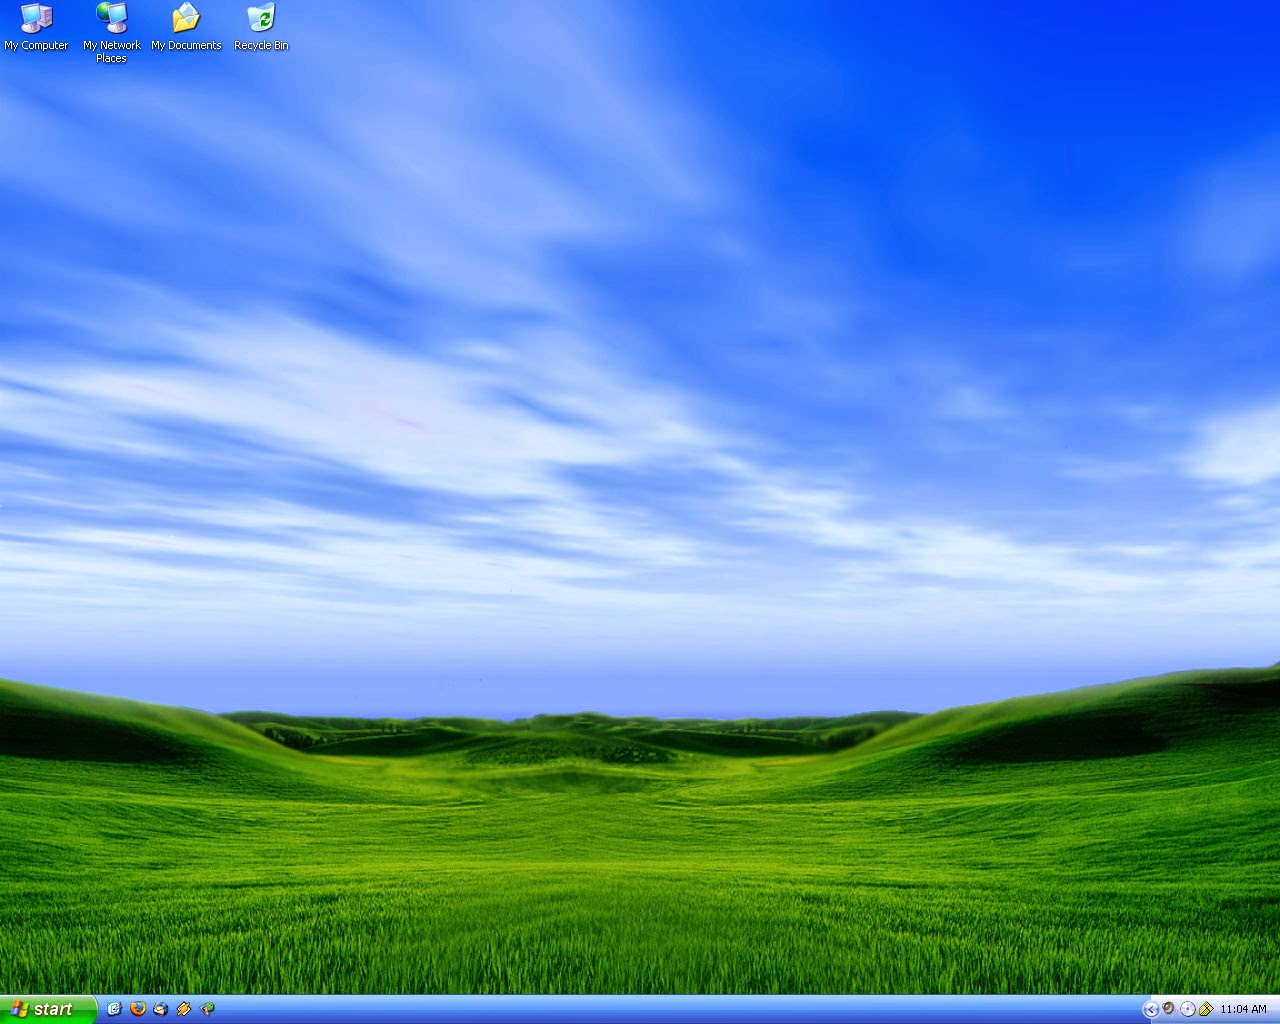The image size is (1280, 1024).
Task: Open the My Documents folder
Action: [185, 18]
